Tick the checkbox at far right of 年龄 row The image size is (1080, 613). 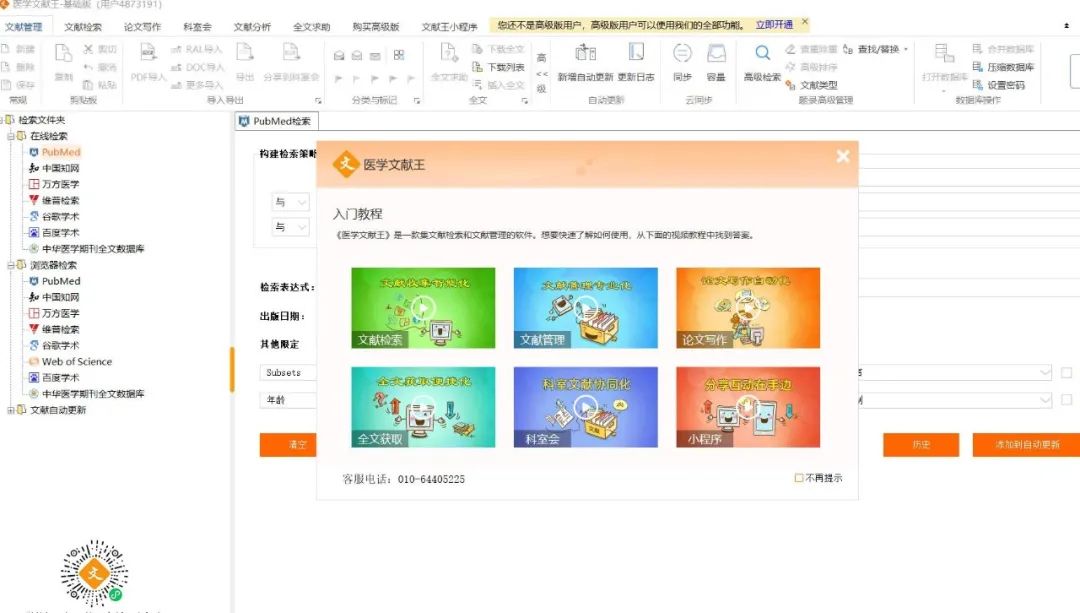(1066, 399)
